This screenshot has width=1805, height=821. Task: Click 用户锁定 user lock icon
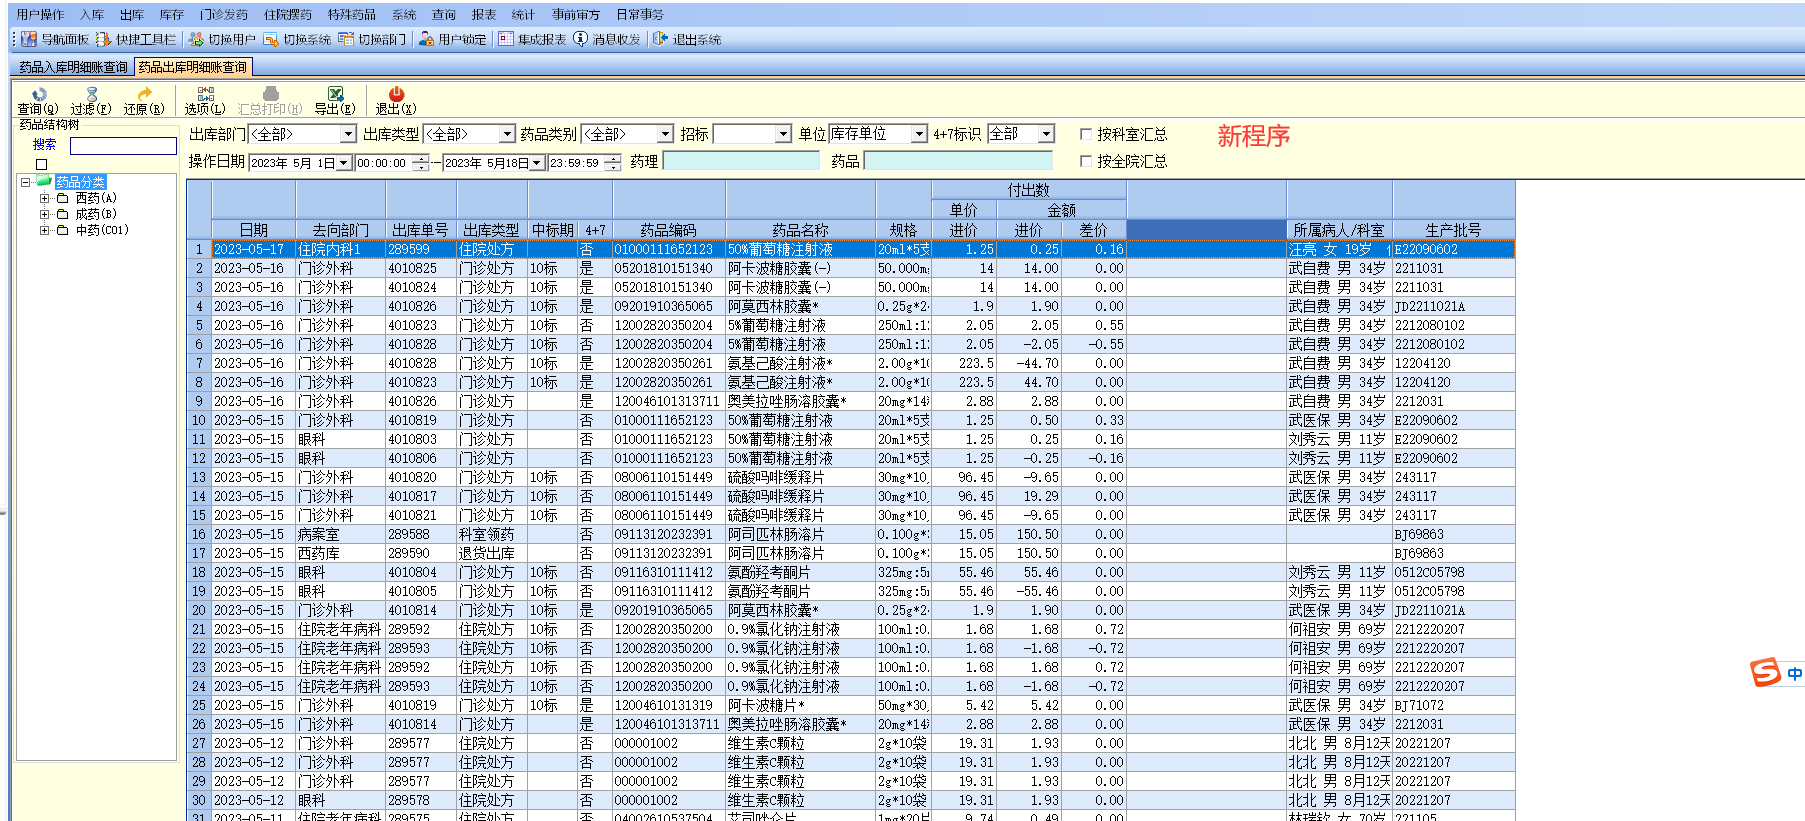(427, 39)
